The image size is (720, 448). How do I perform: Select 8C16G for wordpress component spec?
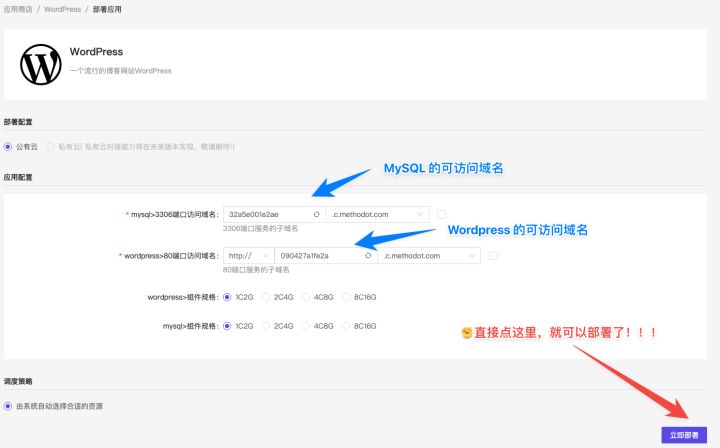point(346,297)
